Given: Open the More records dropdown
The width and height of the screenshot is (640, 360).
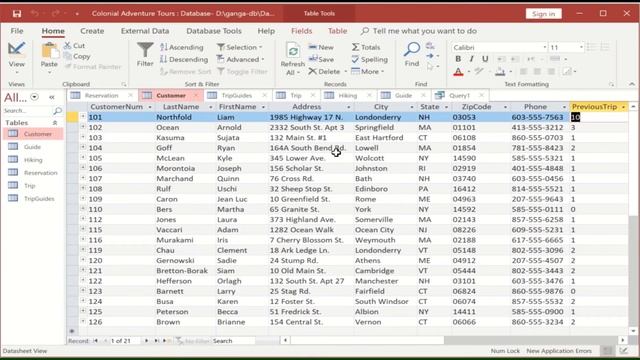Looking at the screenshot, I should pos(368,71).
